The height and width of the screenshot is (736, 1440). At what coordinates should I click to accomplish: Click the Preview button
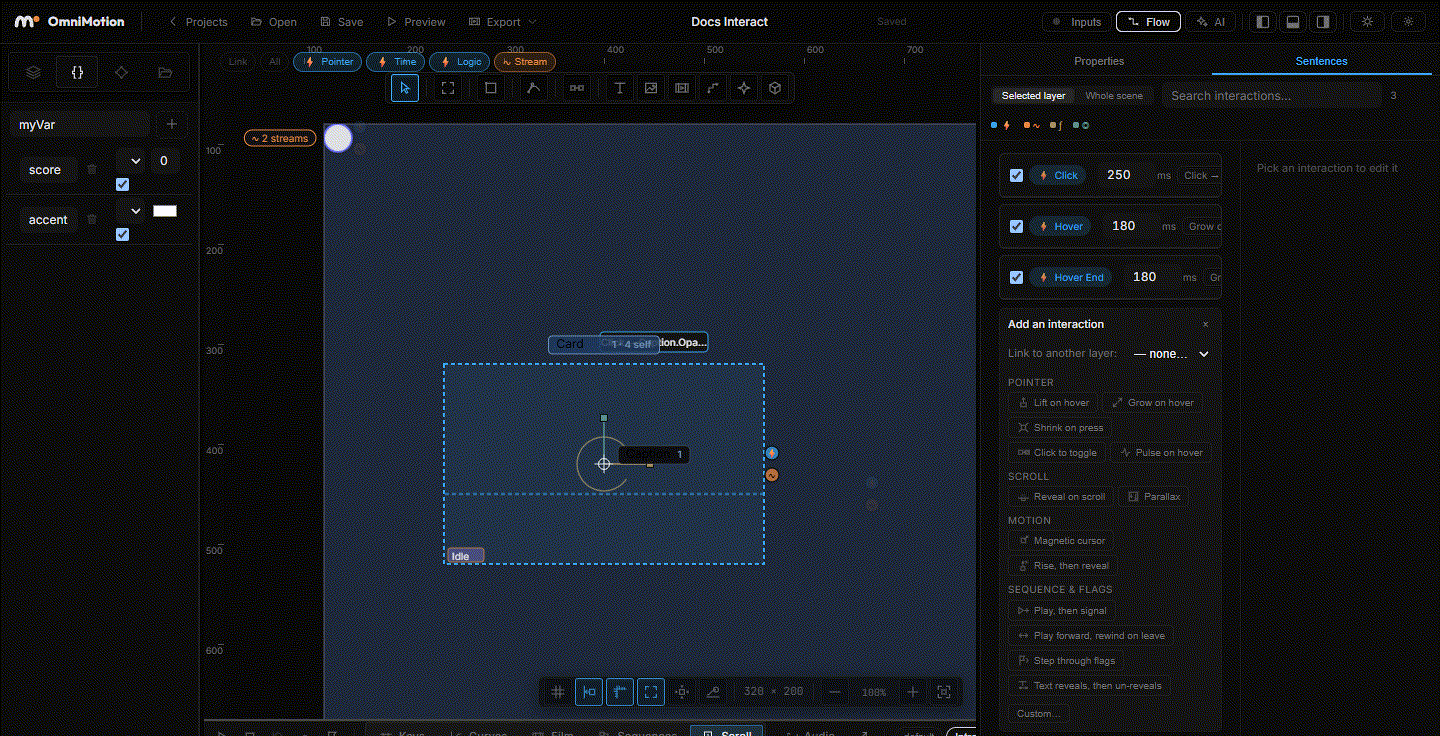click(416, 22)
